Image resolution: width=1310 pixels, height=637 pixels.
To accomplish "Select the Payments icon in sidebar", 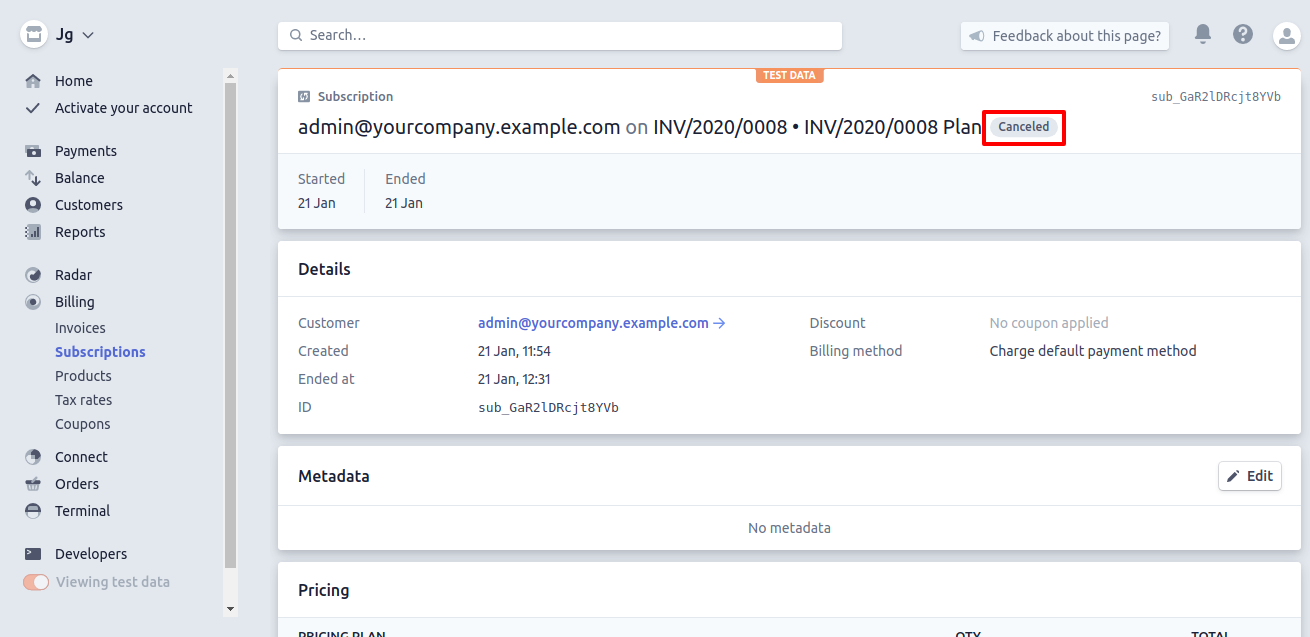I will 34,151.
